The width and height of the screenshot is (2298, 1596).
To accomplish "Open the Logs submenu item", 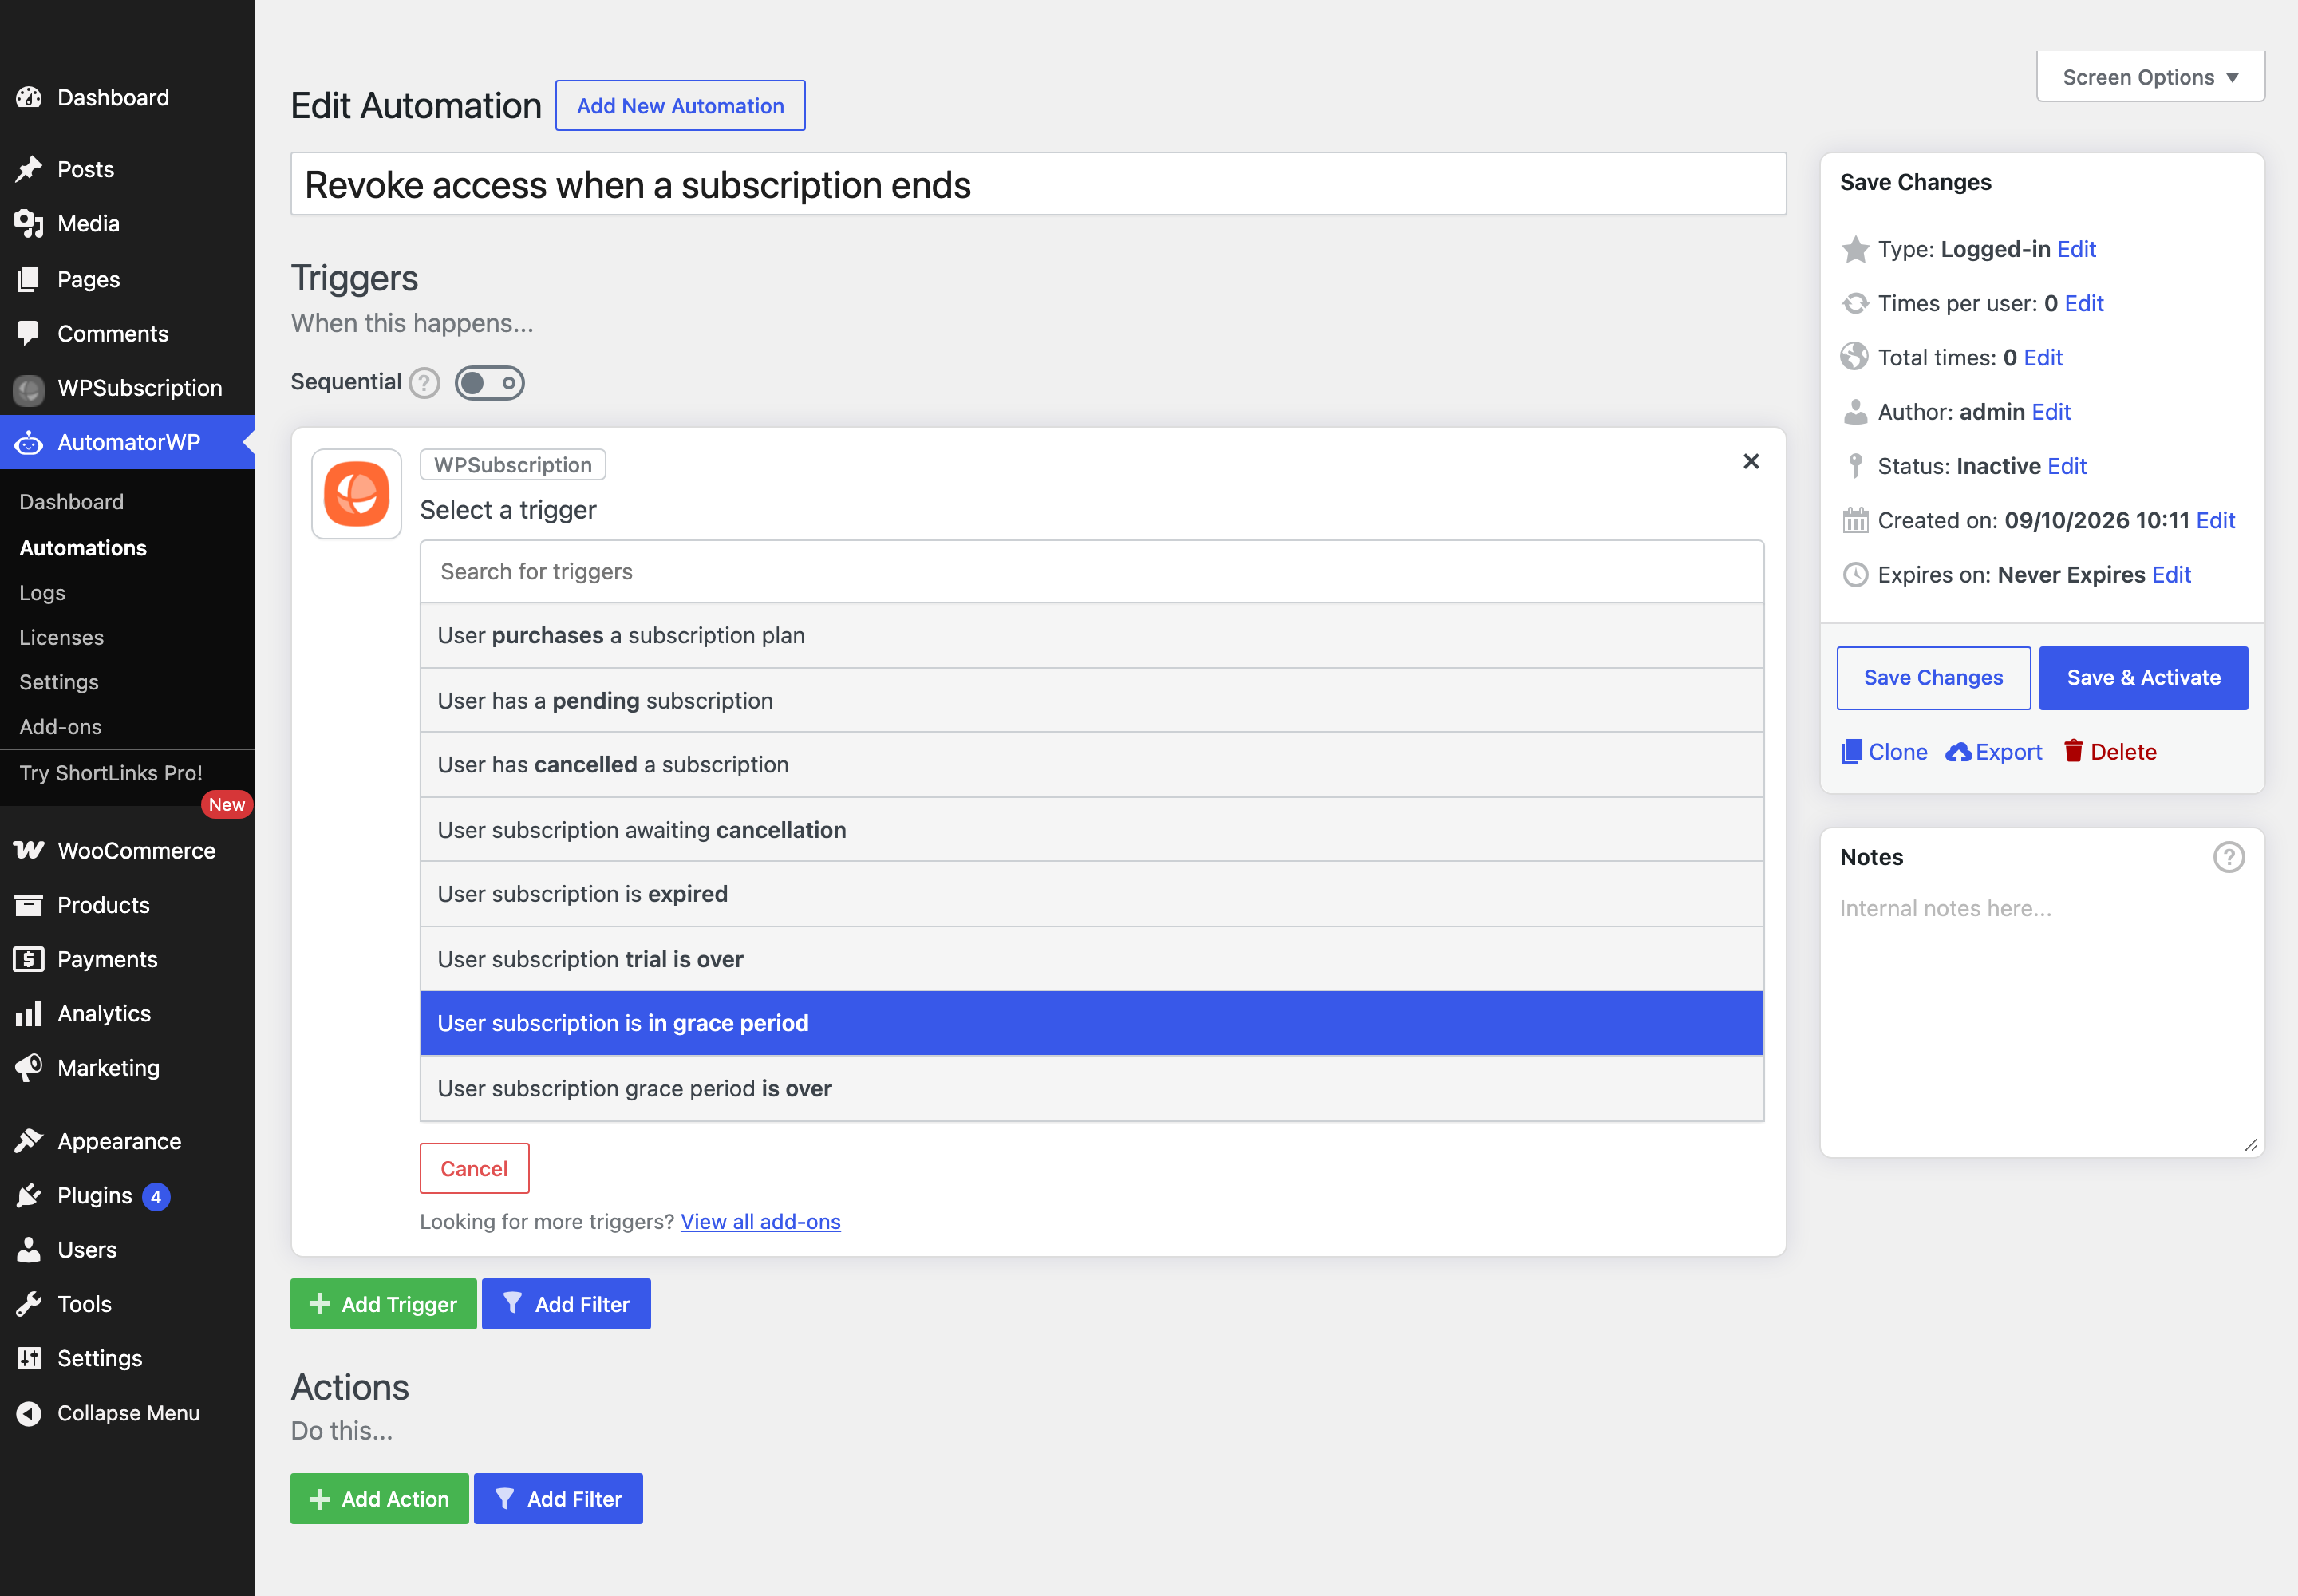I will 42,592.
